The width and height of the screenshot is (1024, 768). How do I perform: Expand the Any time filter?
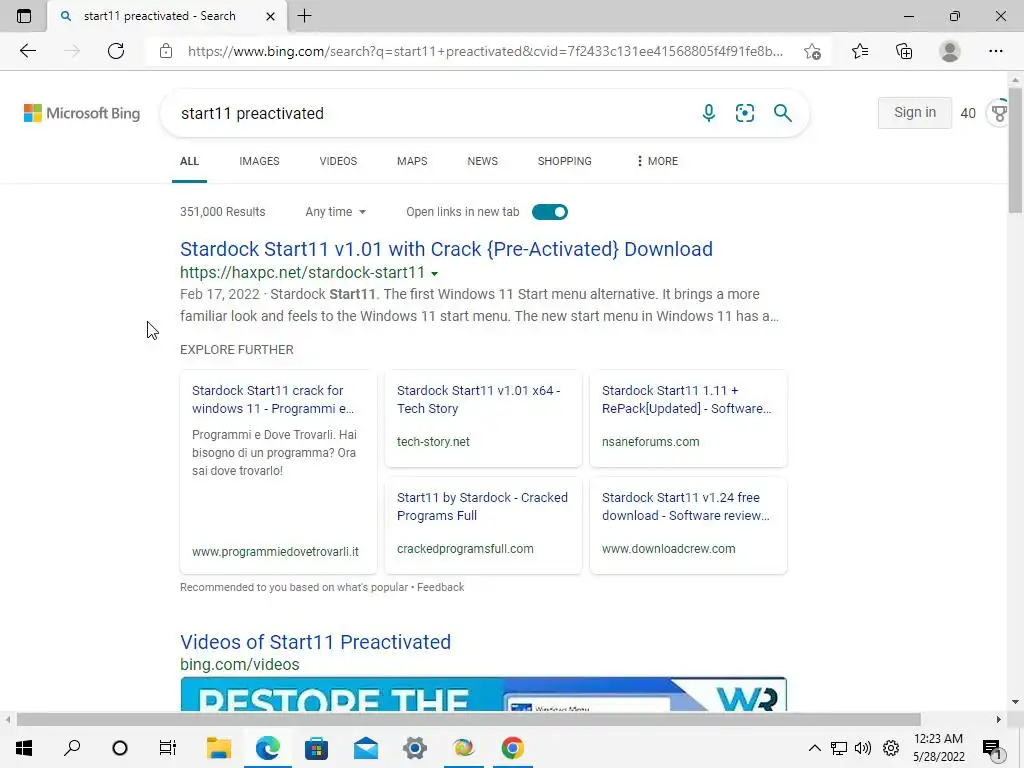335,212
